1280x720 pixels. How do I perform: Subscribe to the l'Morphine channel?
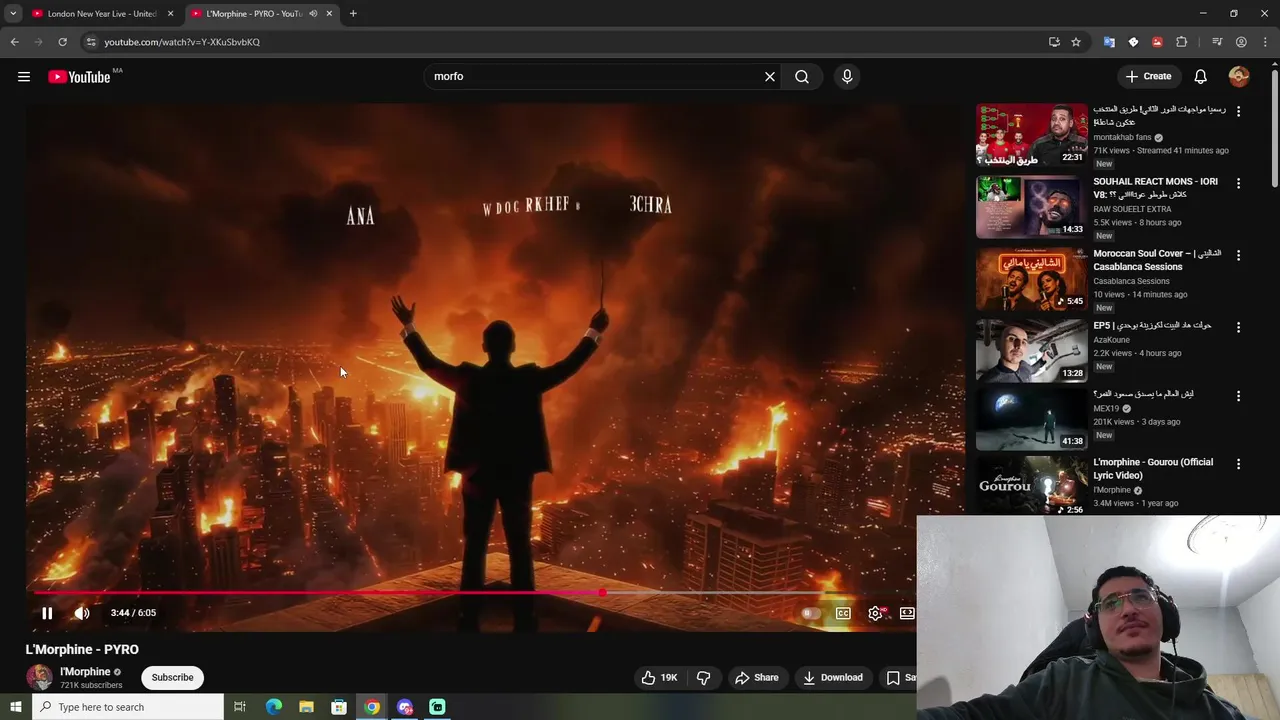coord(172,678)
